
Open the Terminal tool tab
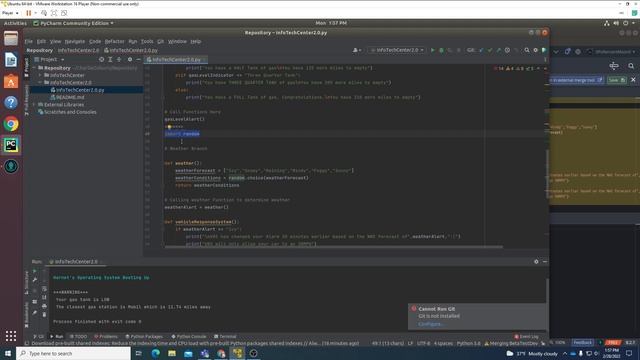tap(225, 337)
